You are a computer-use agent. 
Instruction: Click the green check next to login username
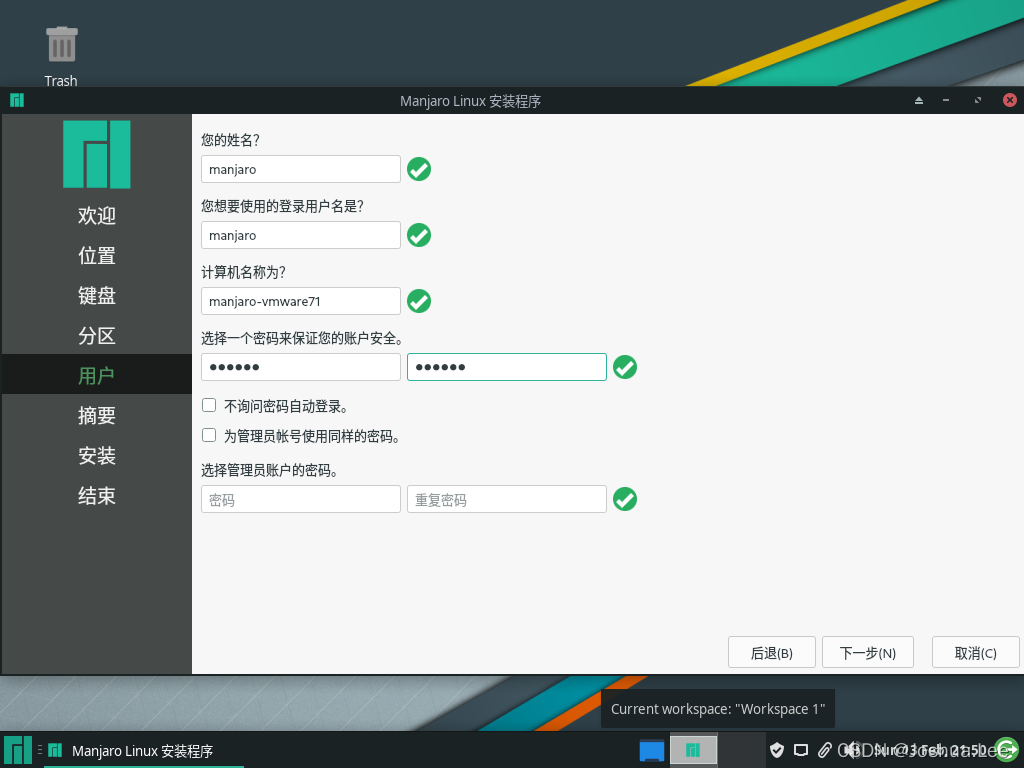[419, 235]
